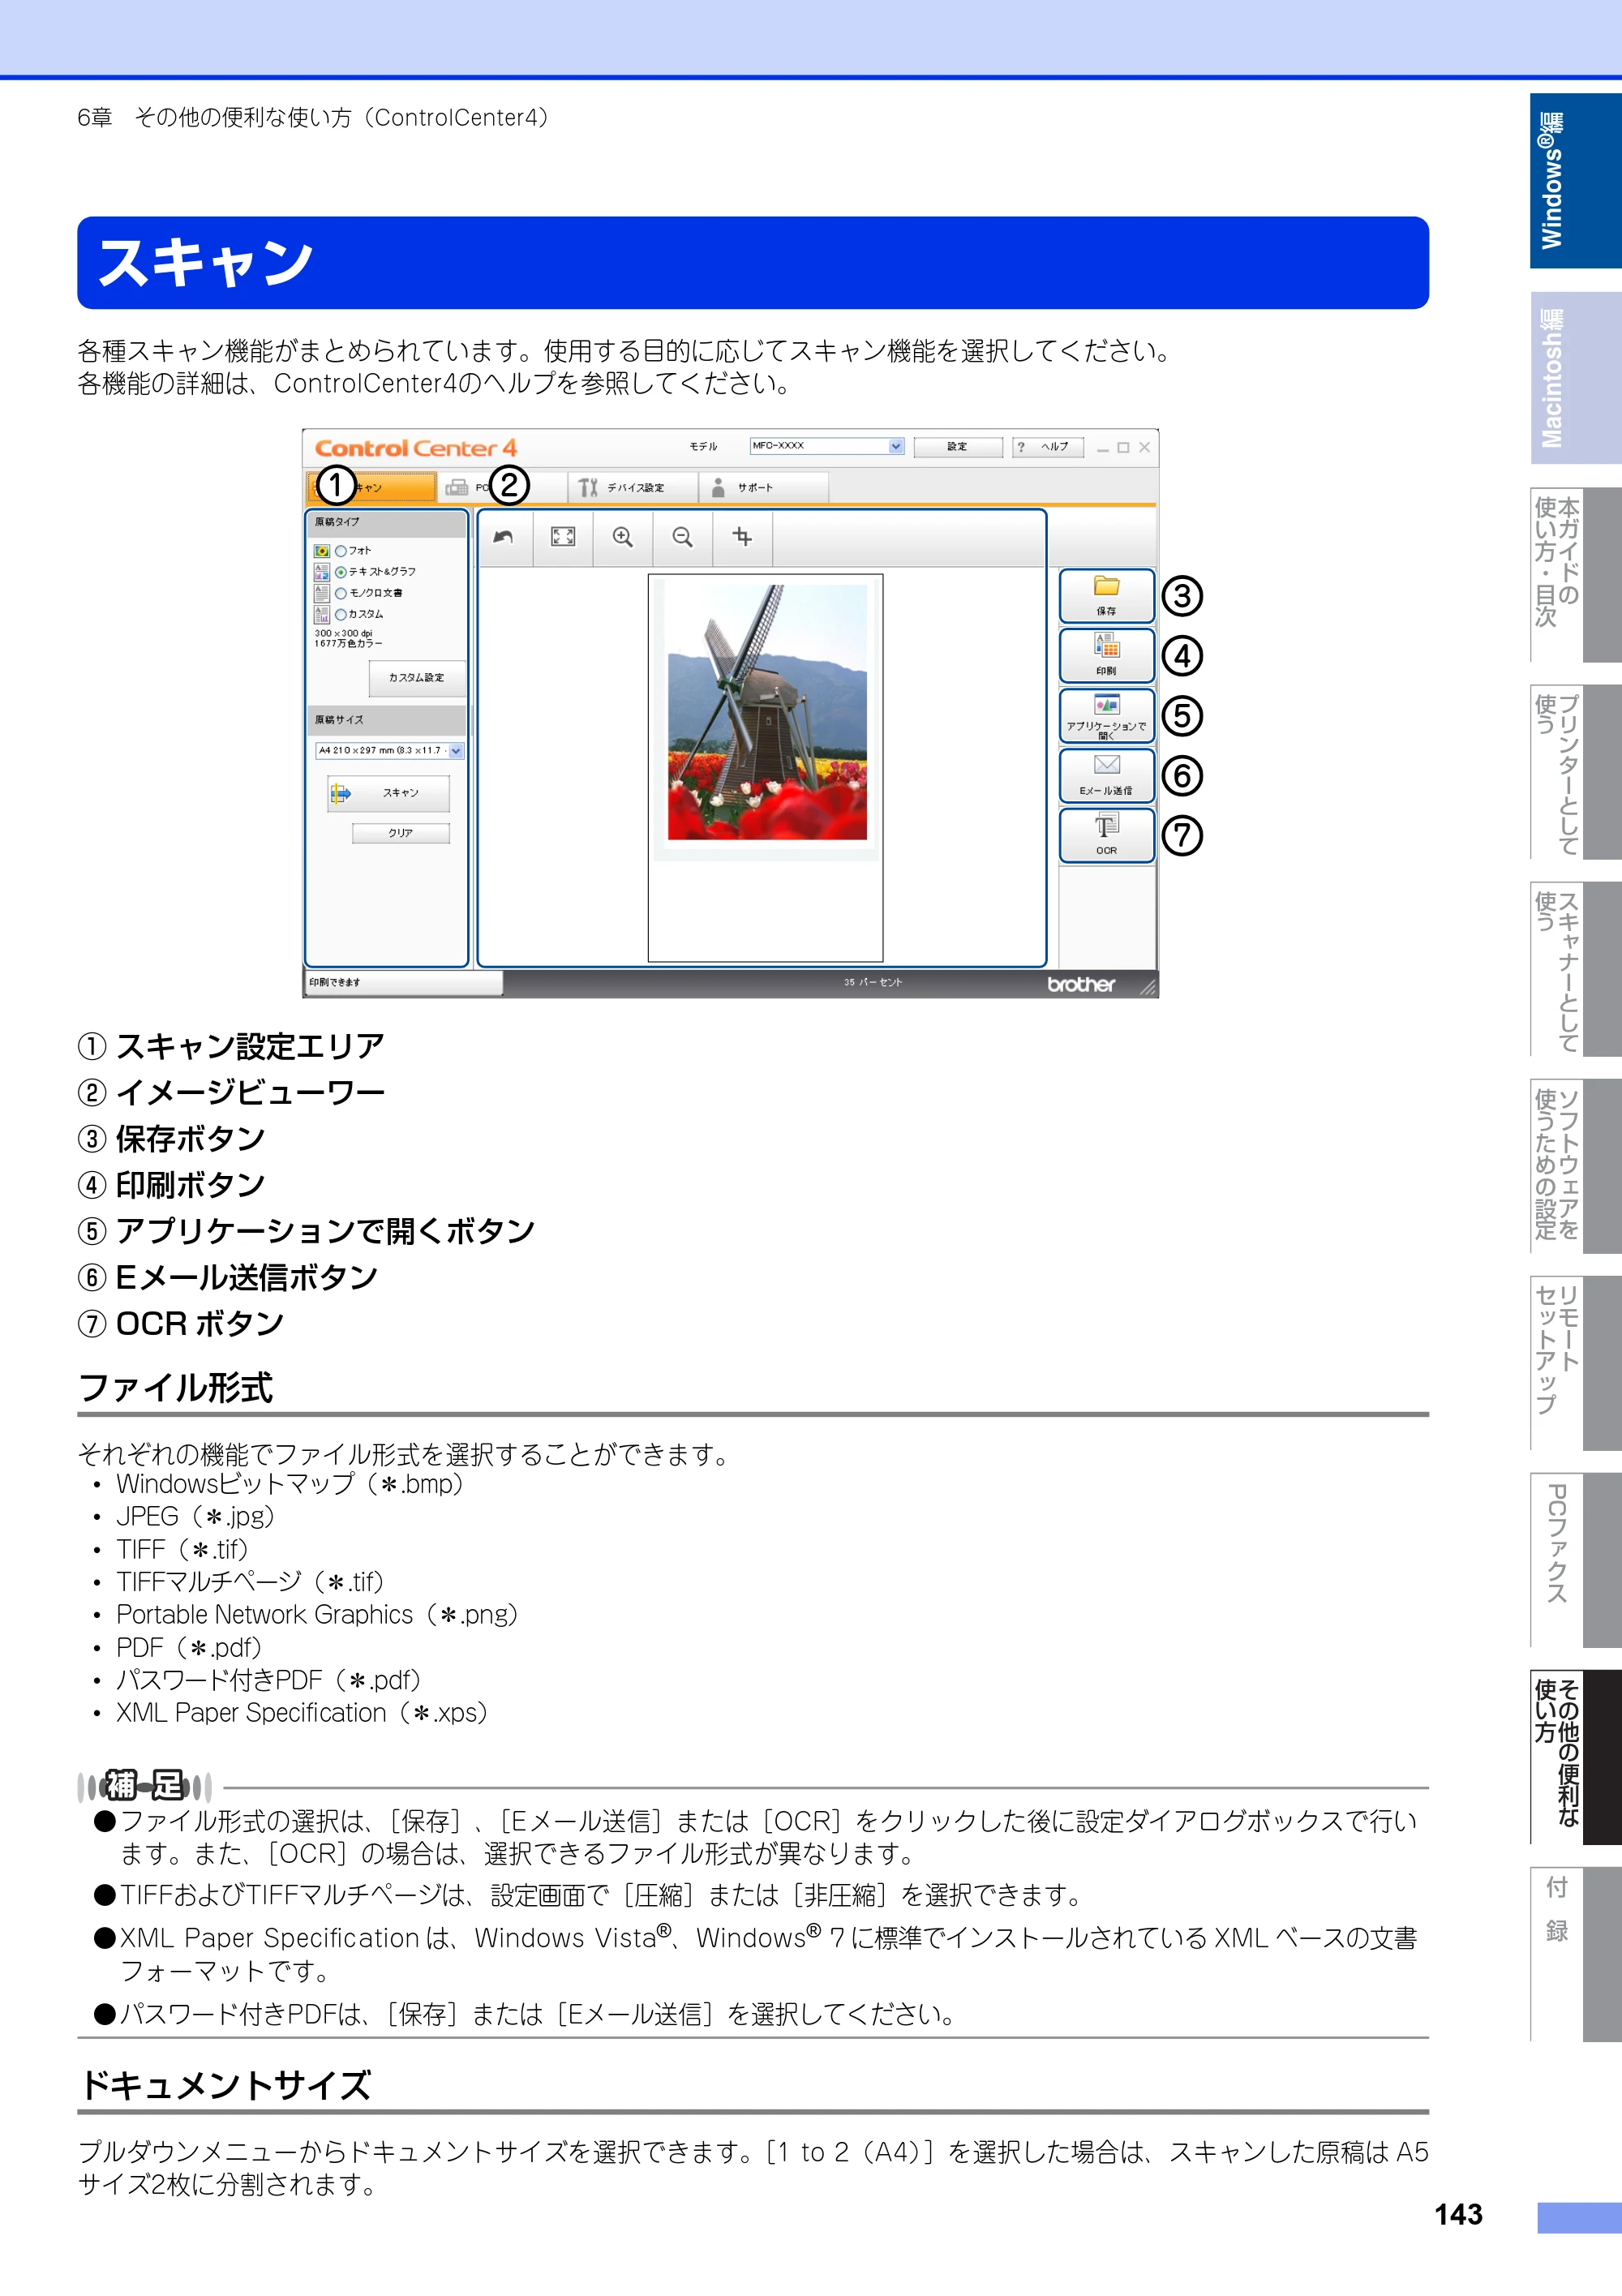Go to 付録 side tab
Viewport: 1622px width, 2296px height.
(x=1575, y=1954)
